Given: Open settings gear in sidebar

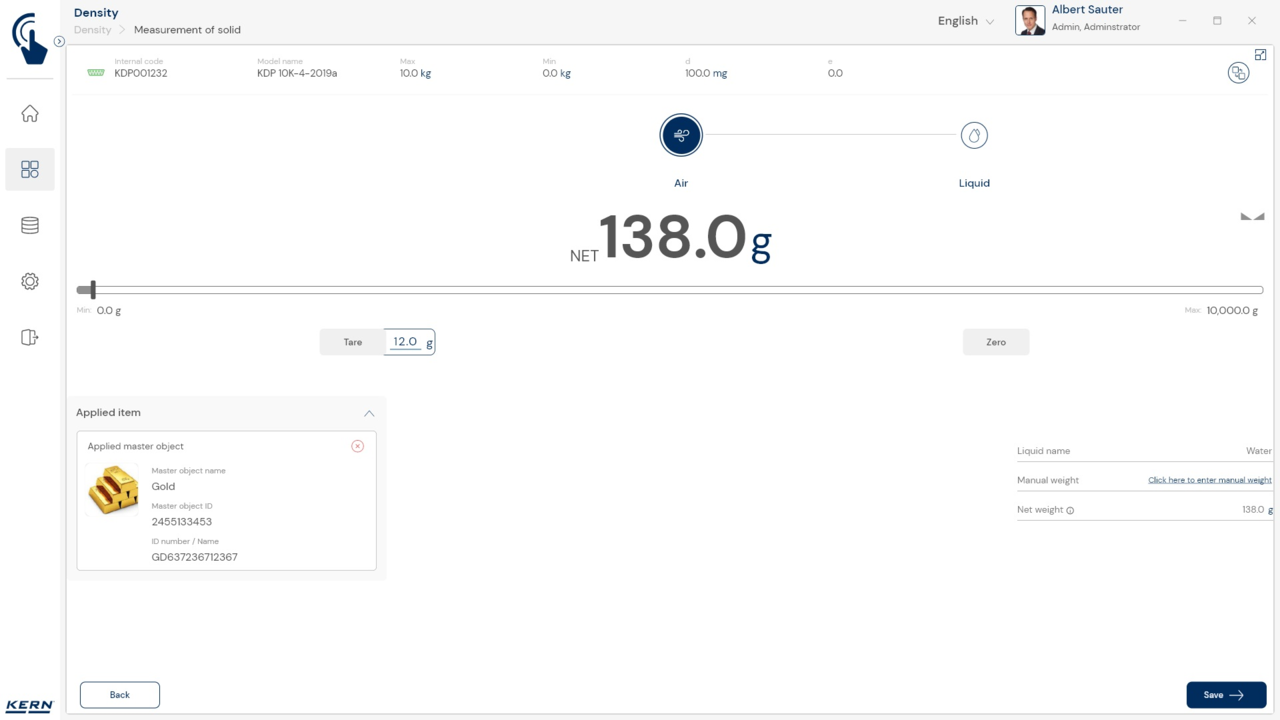Looking at the screenshot, I should click(x=30, y=282).
